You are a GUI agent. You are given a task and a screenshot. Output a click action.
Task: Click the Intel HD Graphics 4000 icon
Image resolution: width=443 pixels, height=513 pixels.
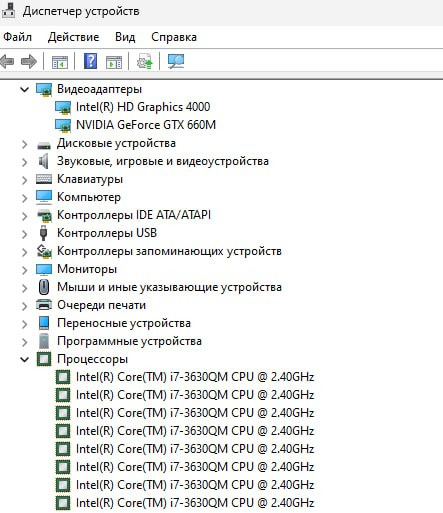click(63, 107)
